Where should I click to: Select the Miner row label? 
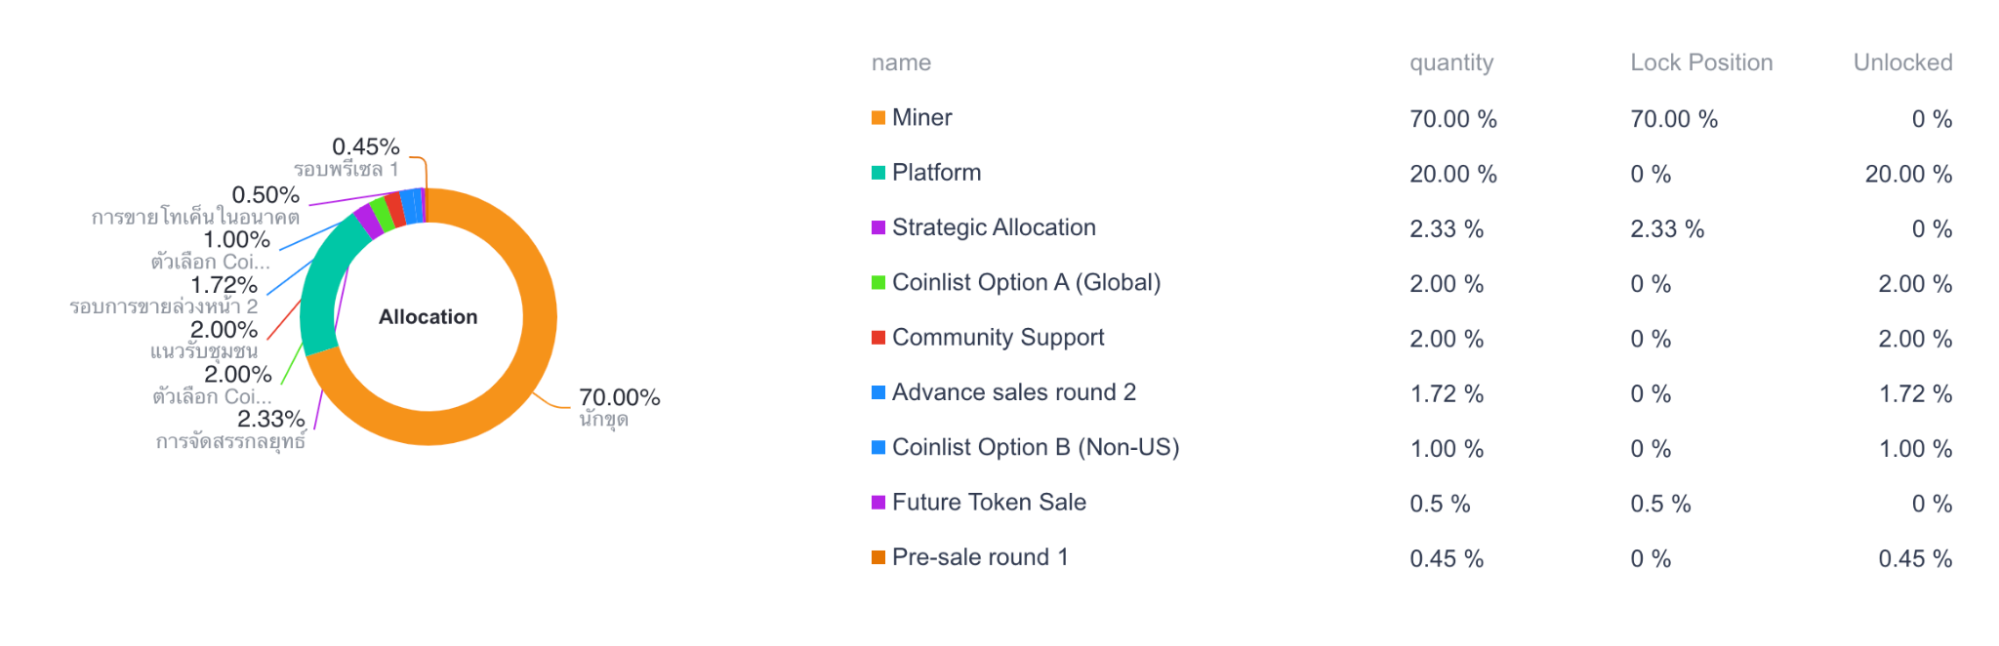coord(921,118)
